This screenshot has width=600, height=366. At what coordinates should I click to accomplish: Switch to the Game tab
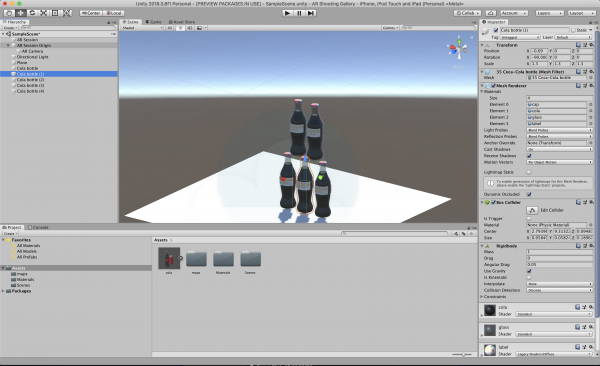153,22
